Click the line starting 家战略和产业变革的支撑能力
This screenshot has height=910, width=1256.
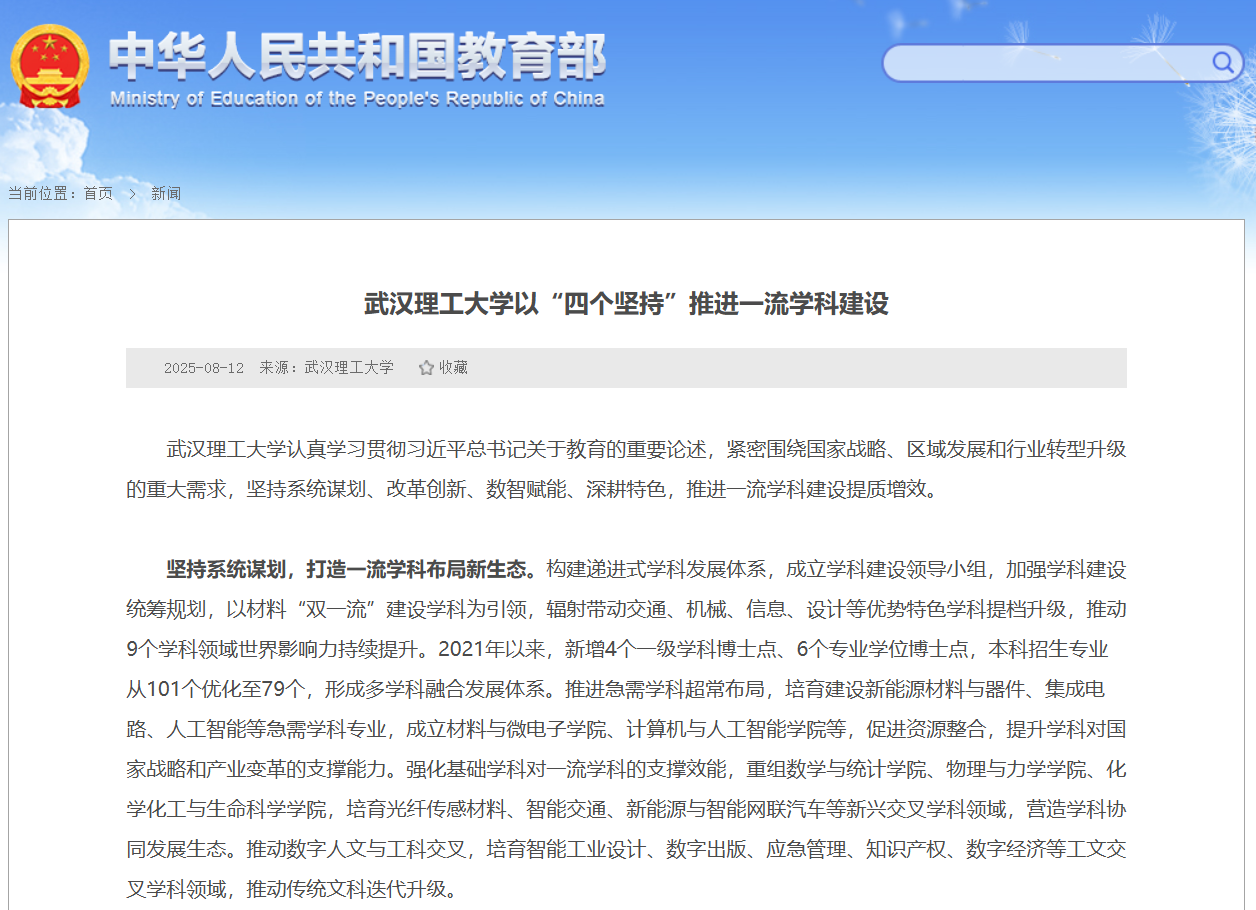pos(626,770)
